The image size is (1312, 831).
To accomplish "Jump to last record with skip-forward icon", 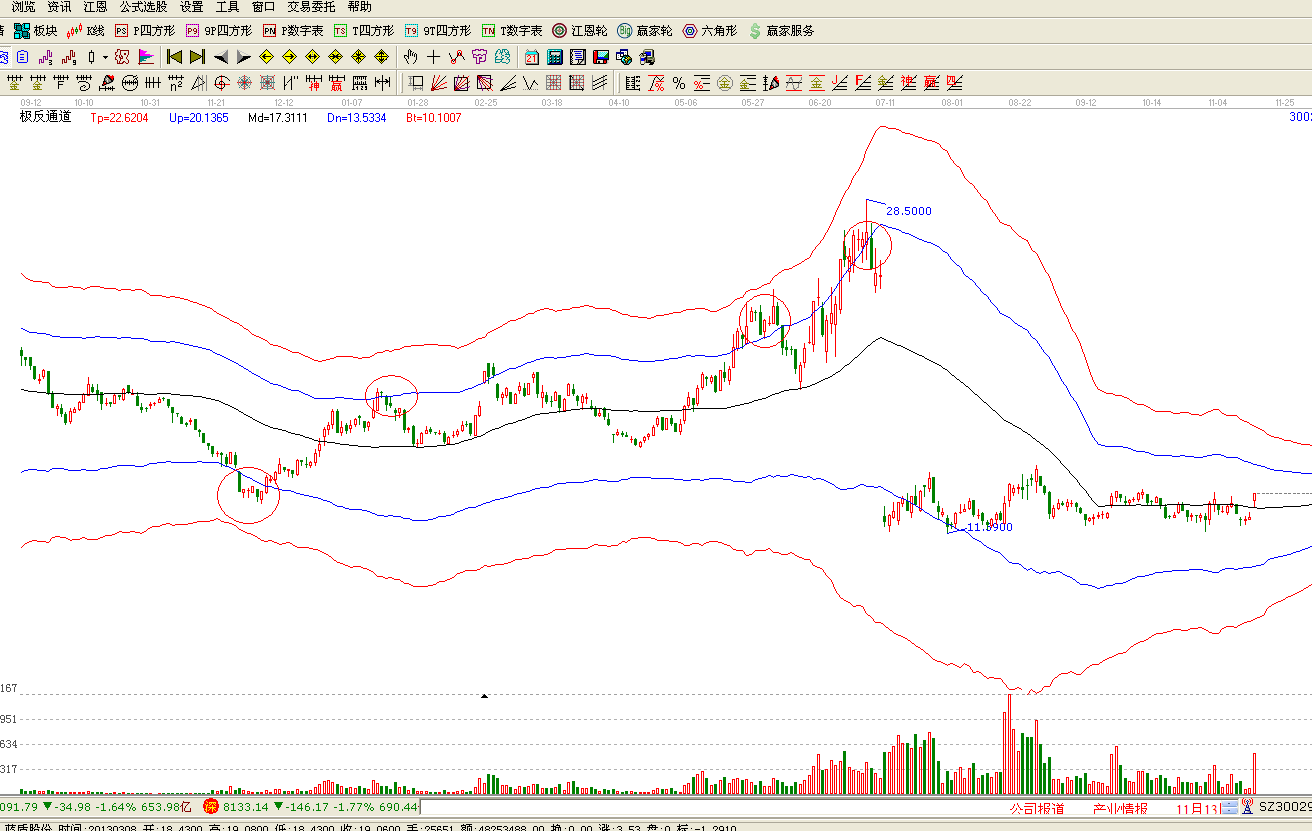I will point(197,57).
